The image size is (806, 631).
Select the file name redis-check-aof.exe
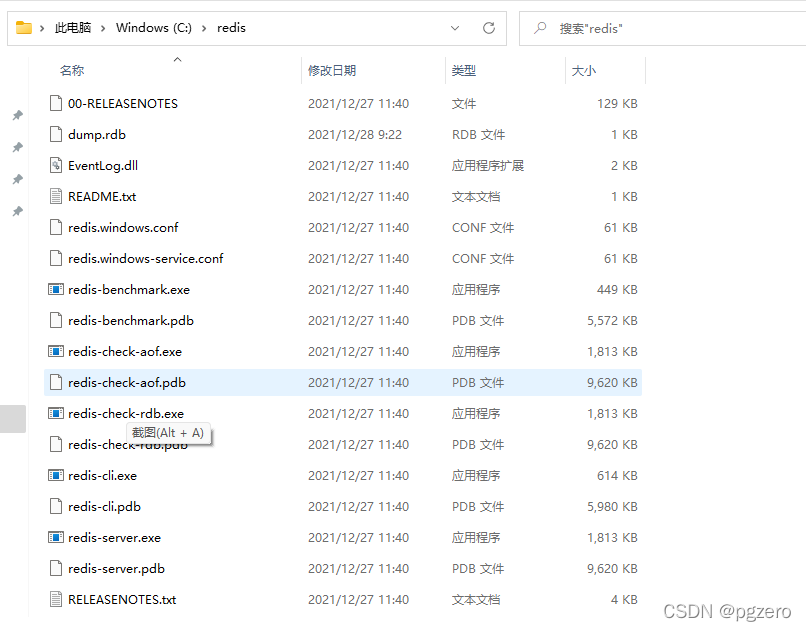click(x=125, y=351)
